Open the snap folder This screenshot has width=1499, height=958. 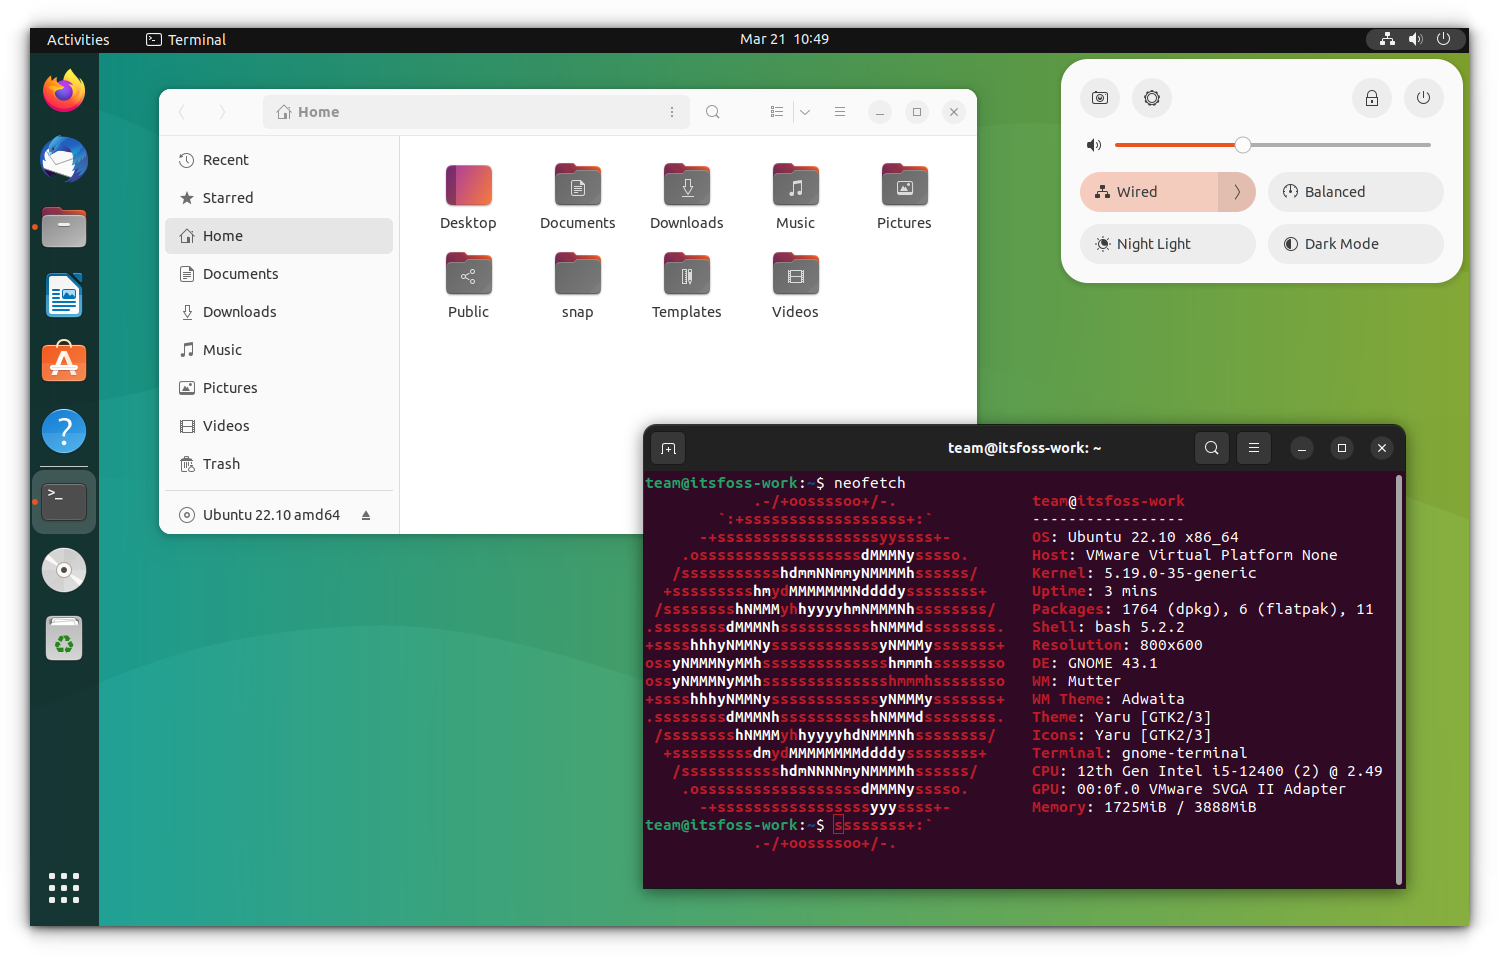tap(577, 286)
